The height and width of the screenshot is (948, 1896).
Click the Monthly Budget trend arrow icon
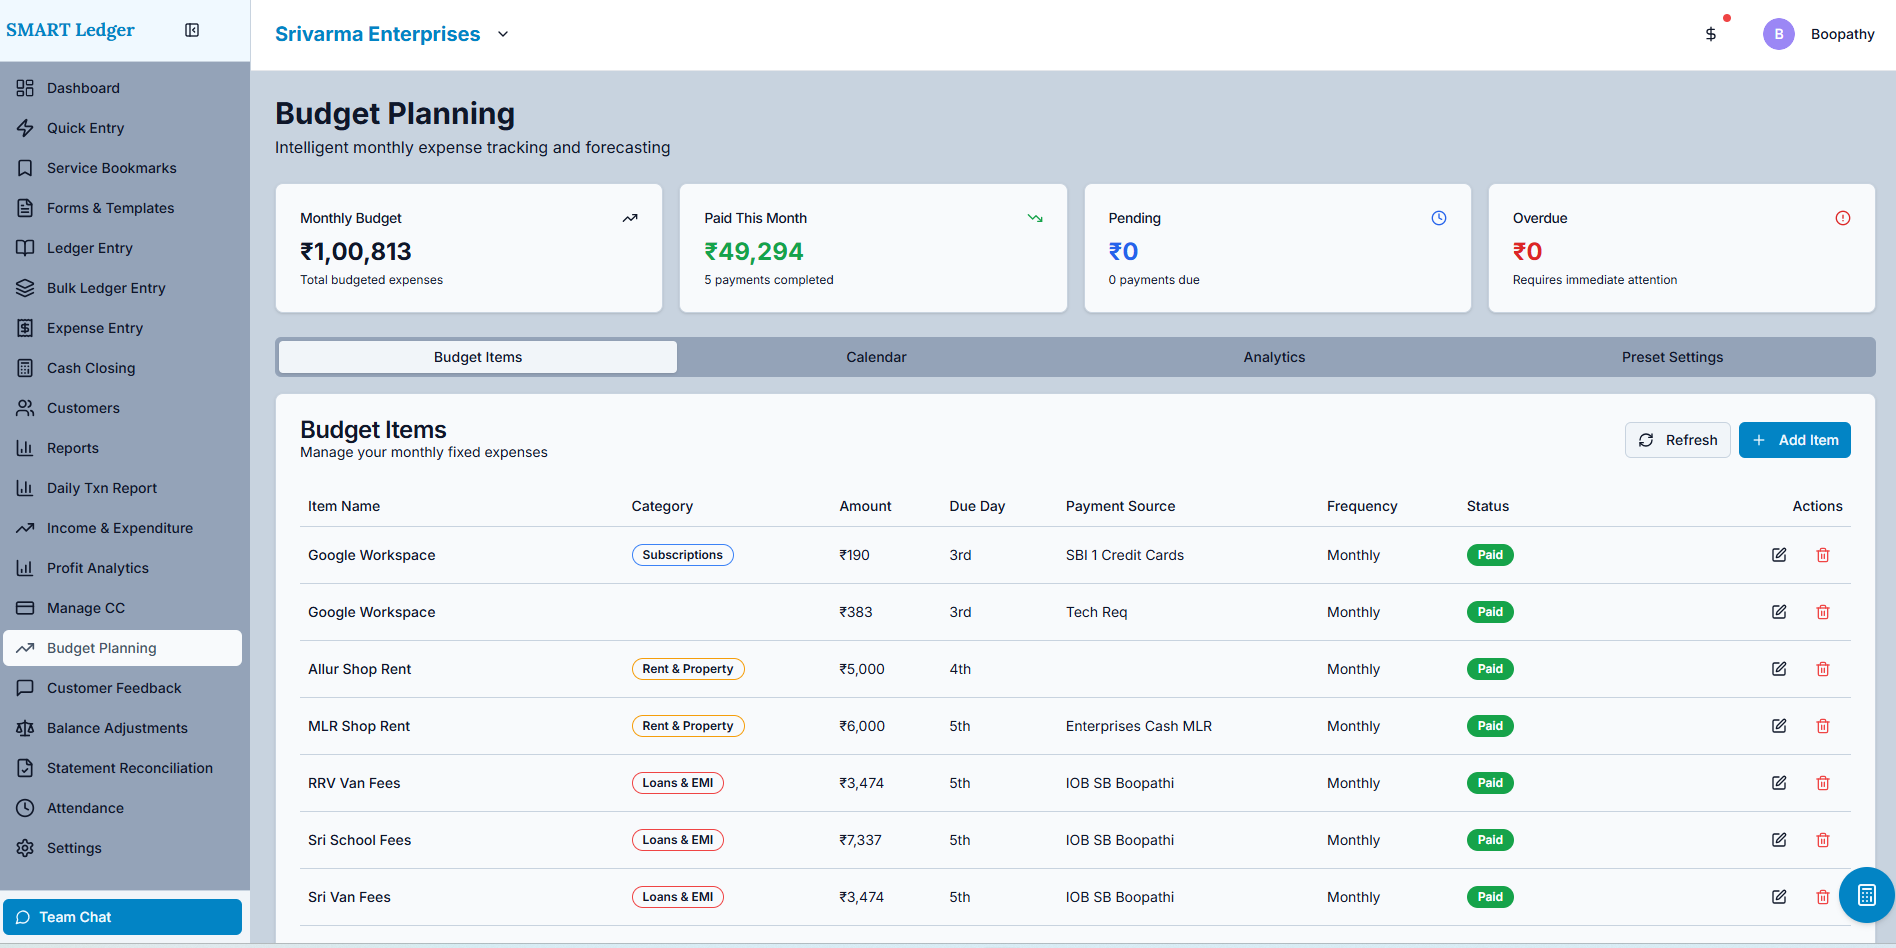tap(630, 218)
